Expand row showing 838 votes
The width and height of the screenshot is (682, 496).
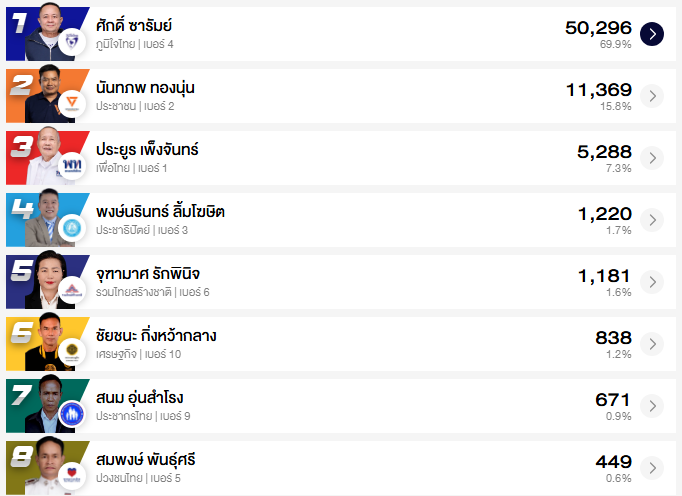[x=652, y=344]
